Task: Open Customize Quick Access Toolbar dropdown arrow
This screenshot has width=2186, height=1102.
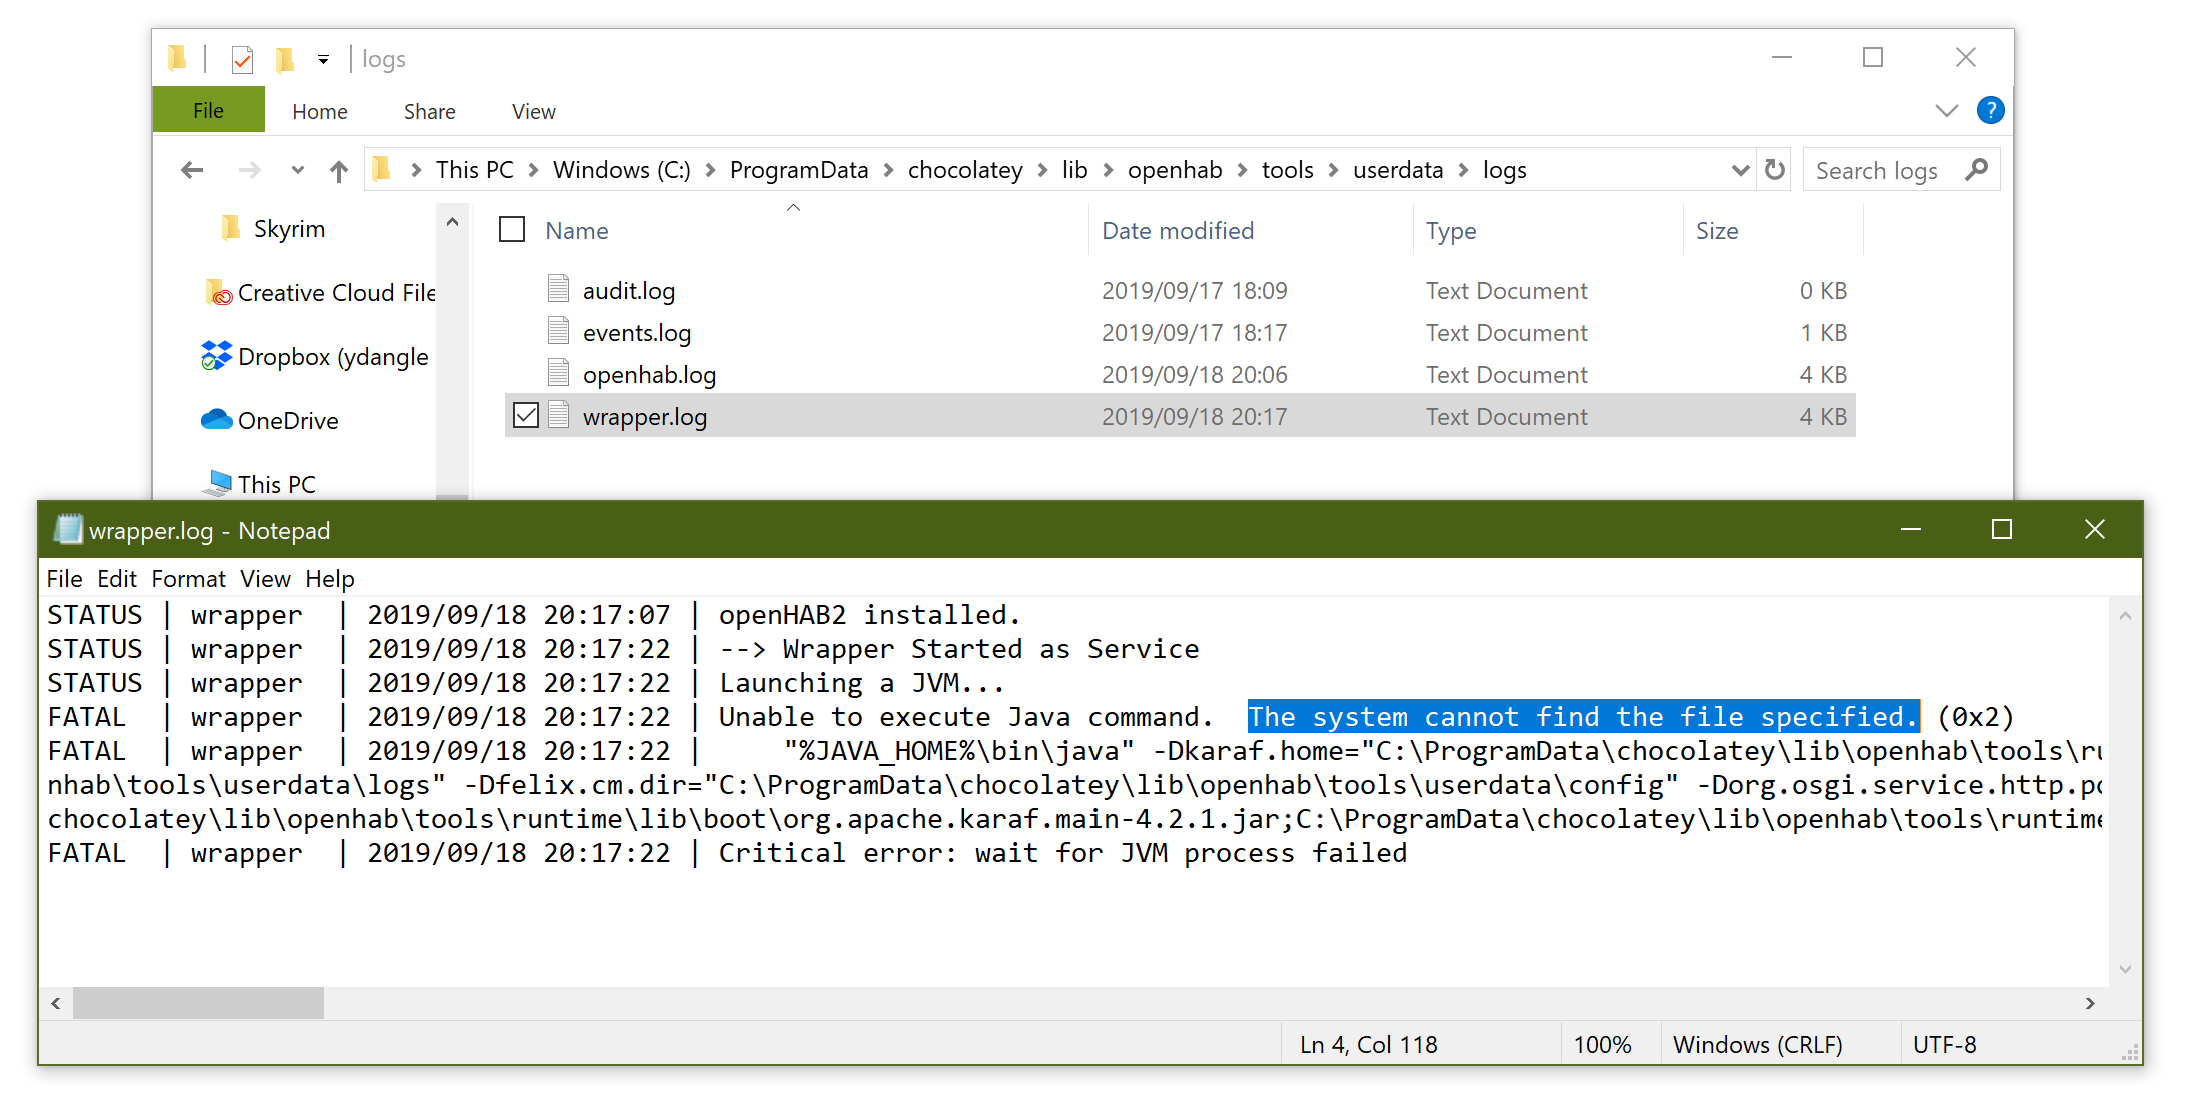Action: pyautogui.click(x=323, y=60)
